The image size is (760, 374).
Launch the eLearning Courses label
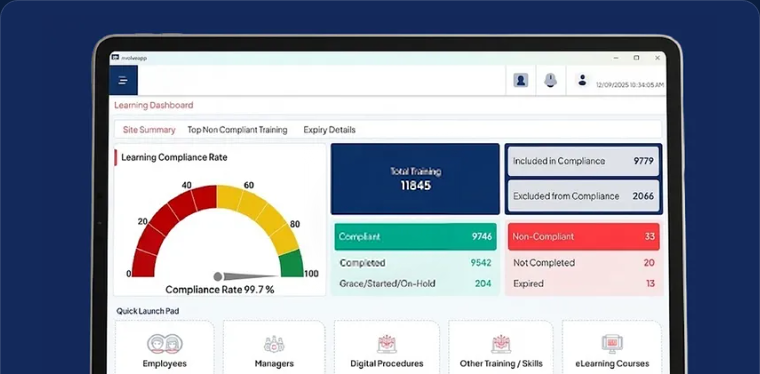612,363
